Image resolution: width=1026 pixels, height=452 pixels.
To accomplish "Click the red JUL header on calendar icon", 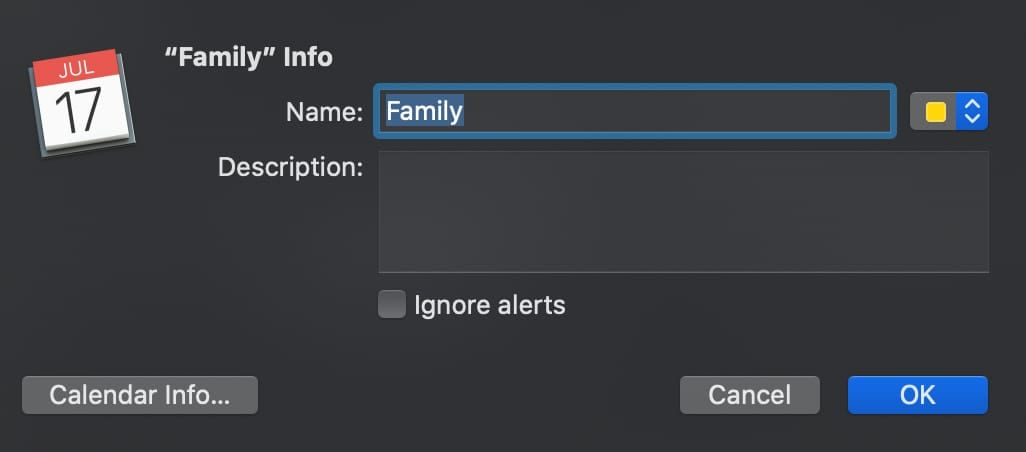I will pos(76,70).
